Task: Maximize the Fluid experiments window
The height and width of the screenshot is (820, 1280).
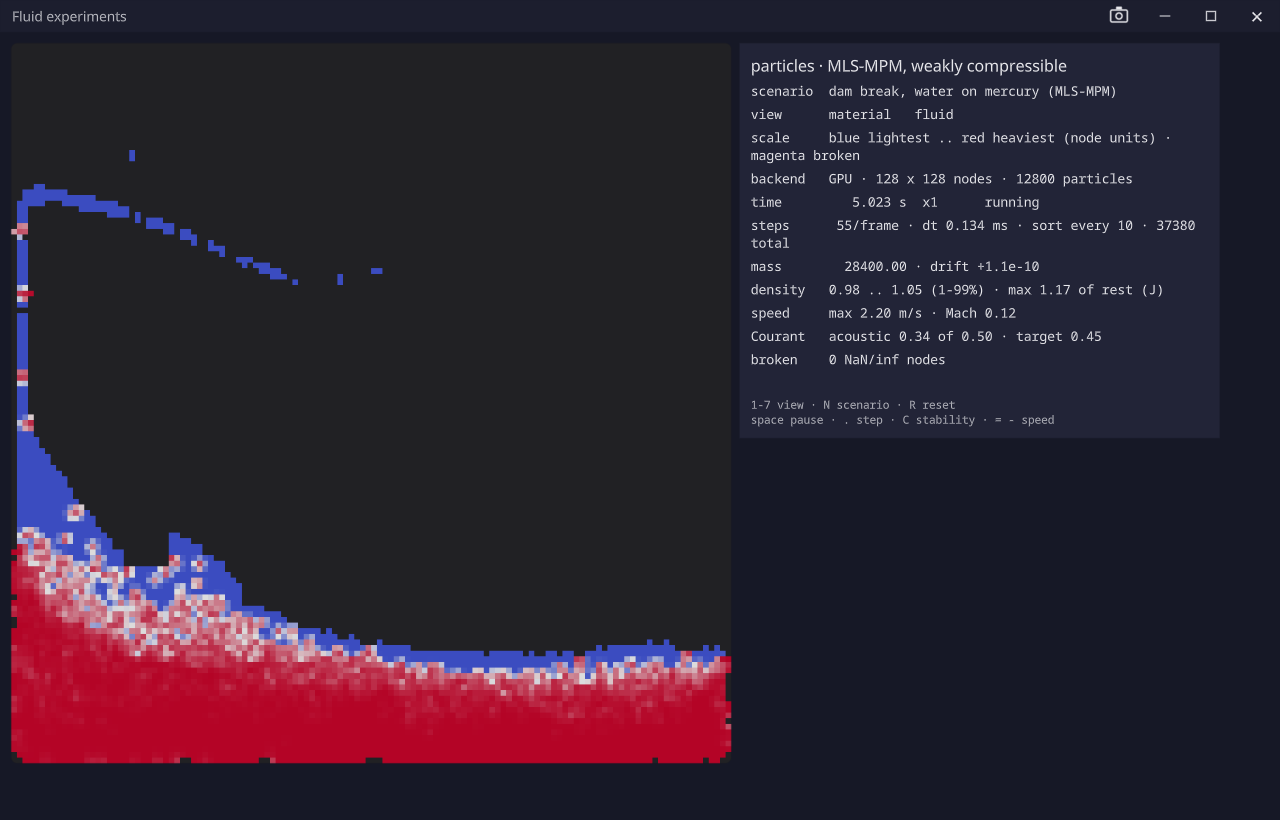Action: point(1211,16)
